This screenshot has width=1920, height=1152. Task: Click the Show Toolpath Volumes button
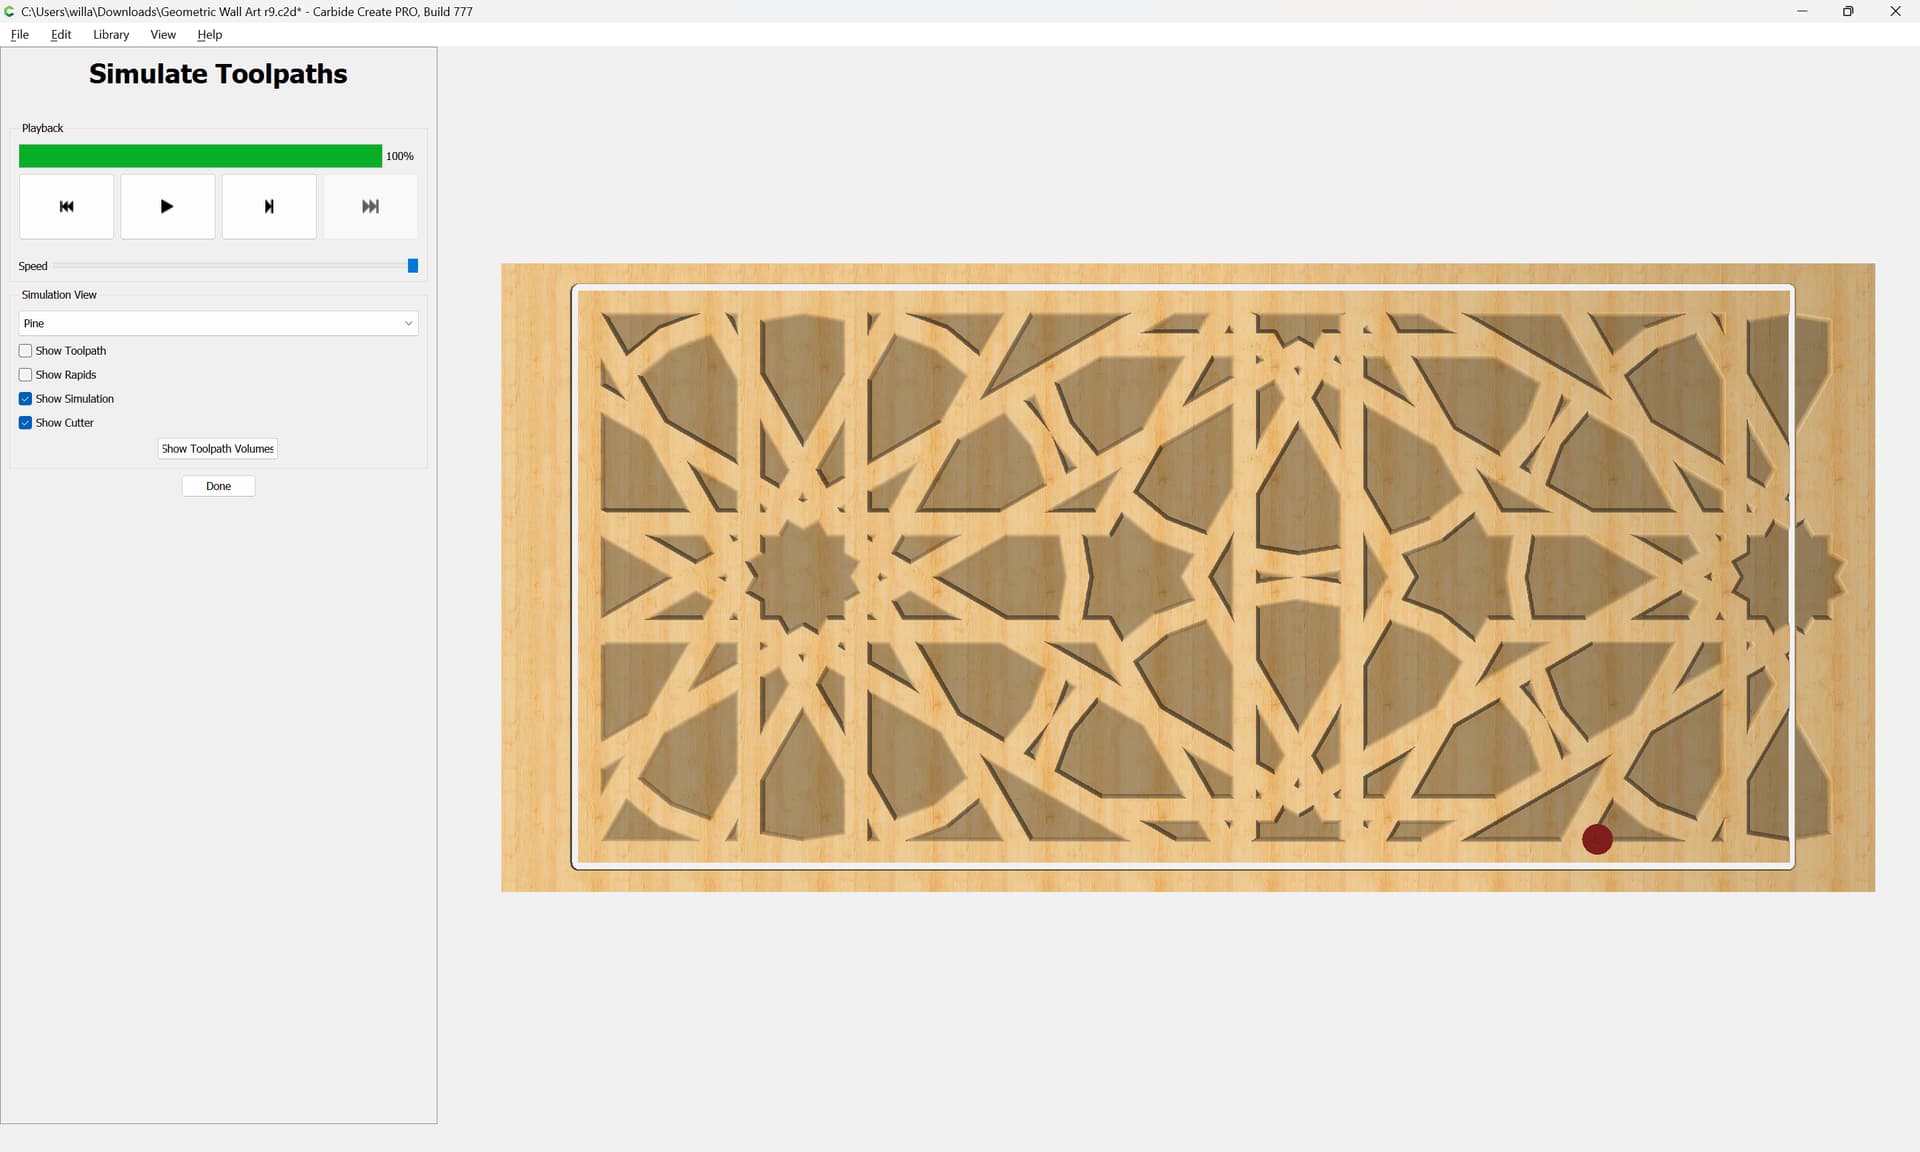tap(217, 449)
